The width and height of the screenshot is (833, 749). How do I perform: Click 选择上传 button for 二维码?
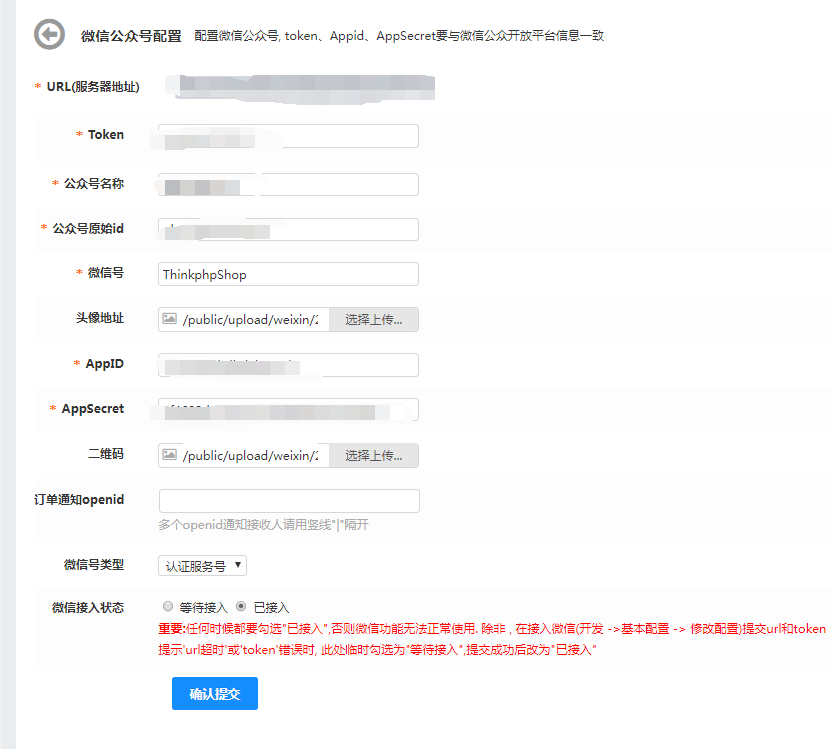(374, 456)
